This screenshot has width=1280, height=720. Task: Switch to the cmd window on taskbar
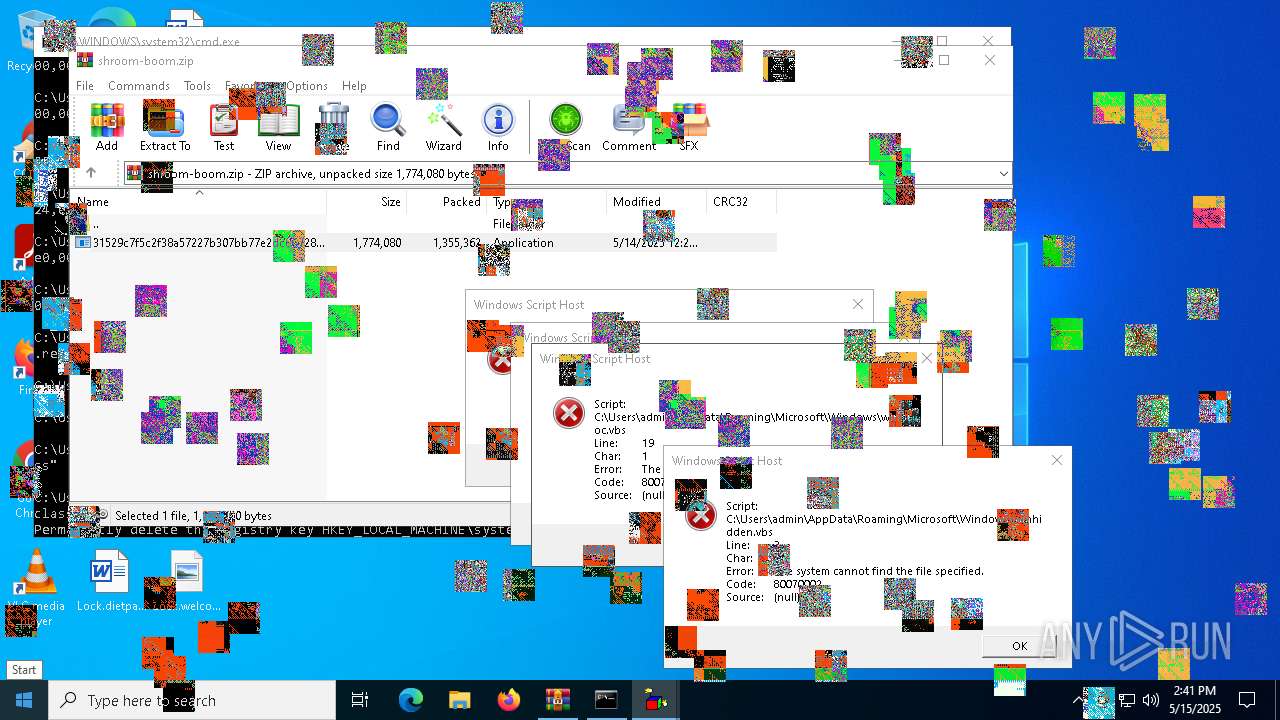tap(606, 700)
